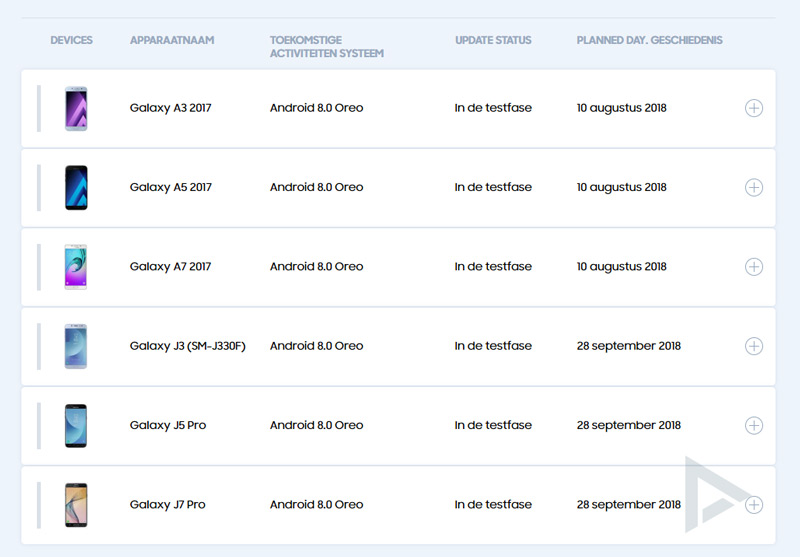Viewport: 800px width, 557px height.
Task: Expand the Galaxy J5 Pro row plus icon
Action: [x=754, y=425]
